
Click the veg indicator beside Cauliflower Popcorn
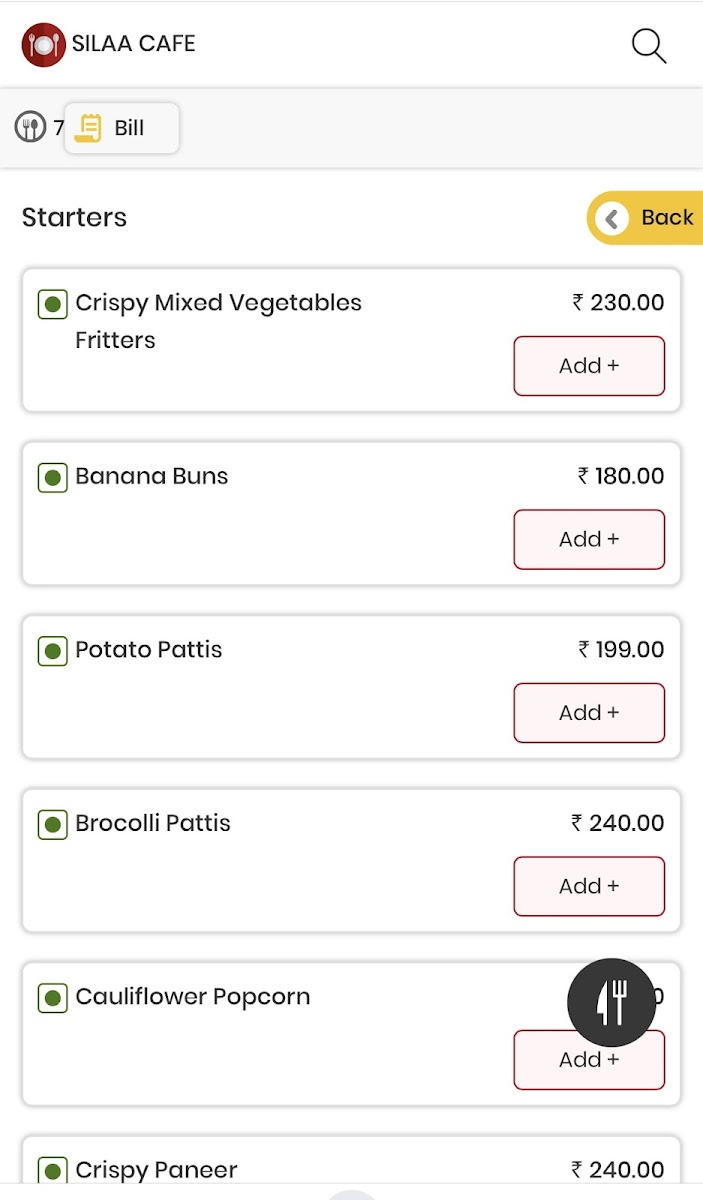pyautogui.click(x=52, y=998)
